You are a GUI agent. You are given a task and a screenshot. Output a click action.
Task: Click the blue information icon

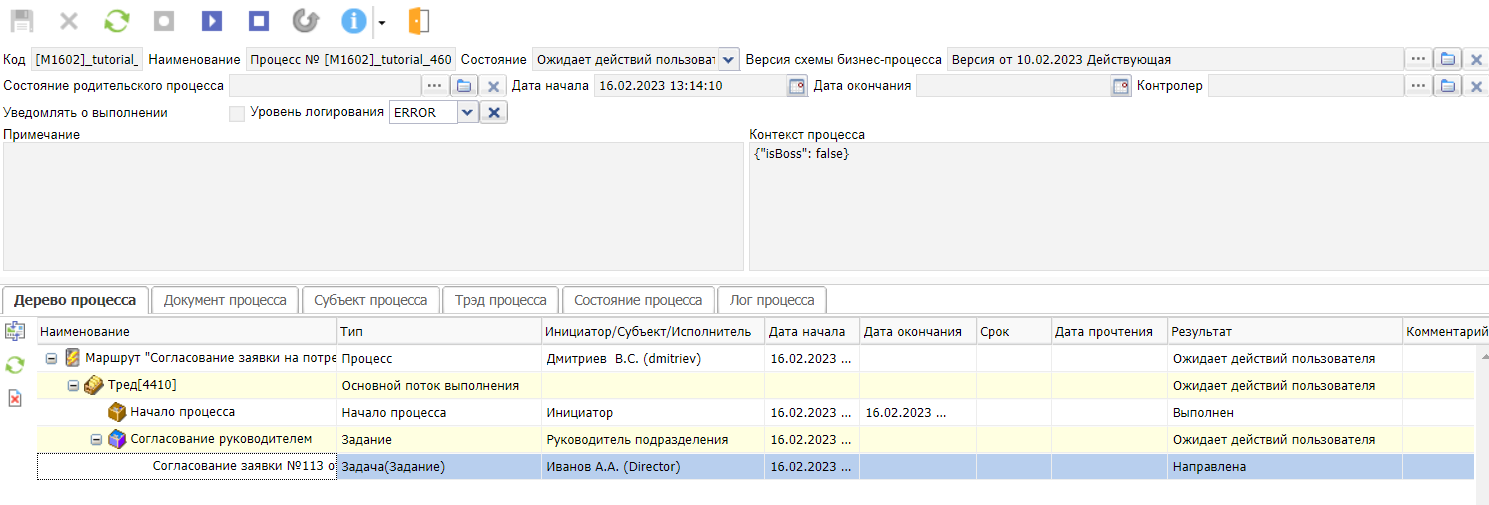353,21
